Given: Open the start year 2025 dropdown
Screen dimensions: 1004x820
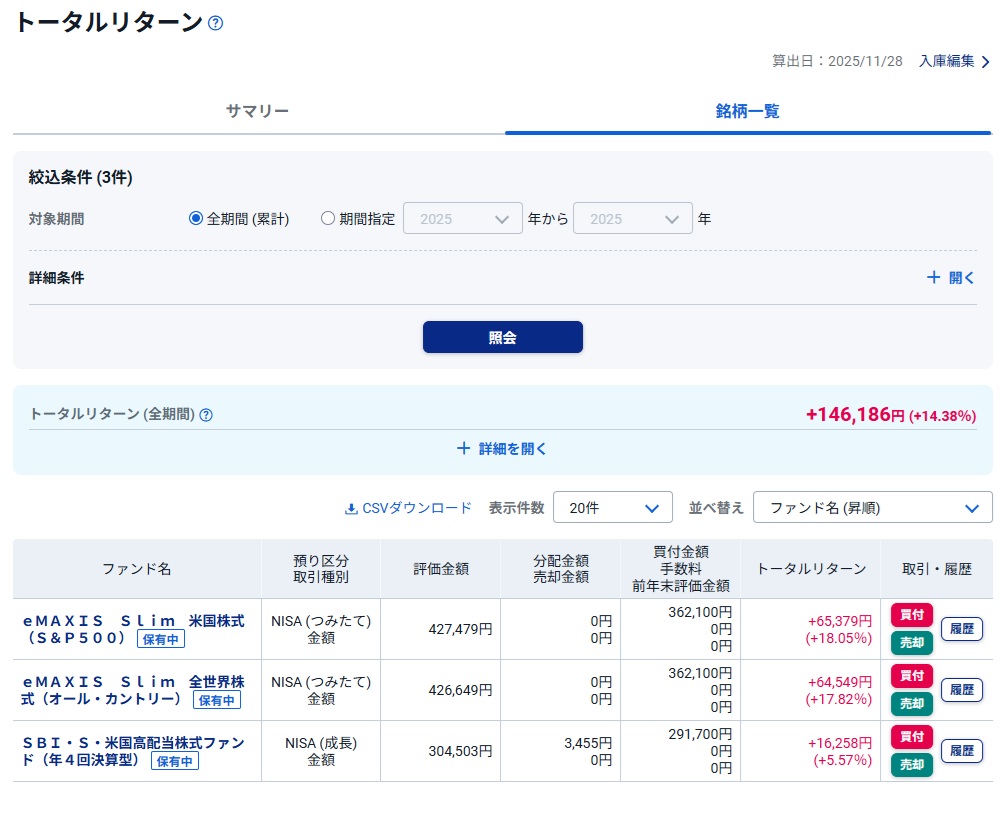Looking at the screenshot, I should (463, 219).
